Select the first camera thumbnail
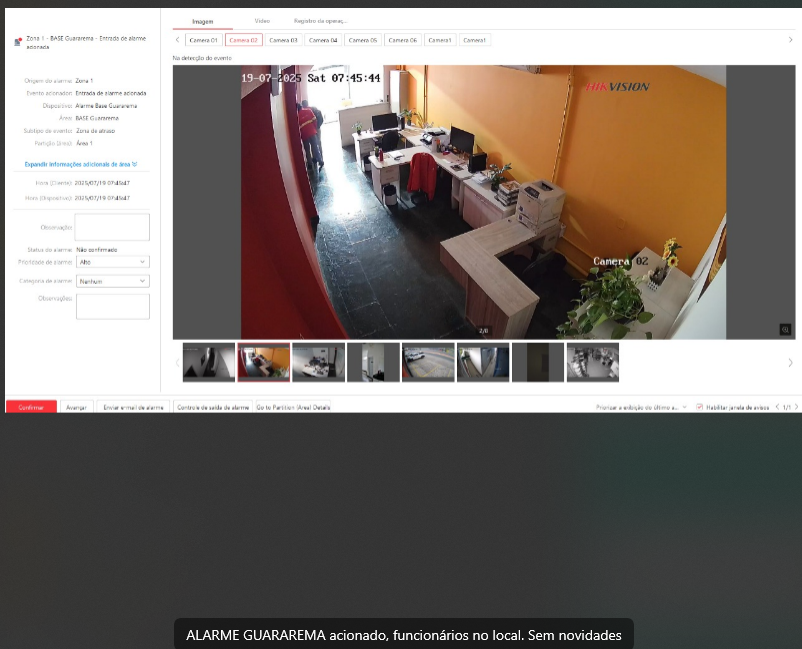The width and height of the screenshot is (802, 649). pyautogui.click(x=208, y=362)
